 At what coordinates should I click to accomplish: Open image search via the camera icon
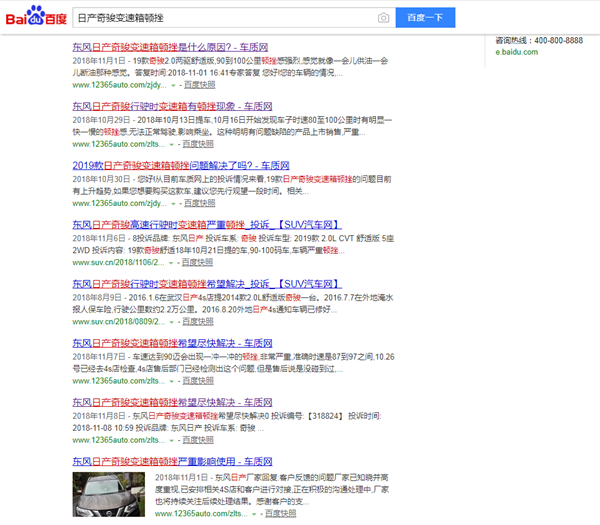coord(383,18)
